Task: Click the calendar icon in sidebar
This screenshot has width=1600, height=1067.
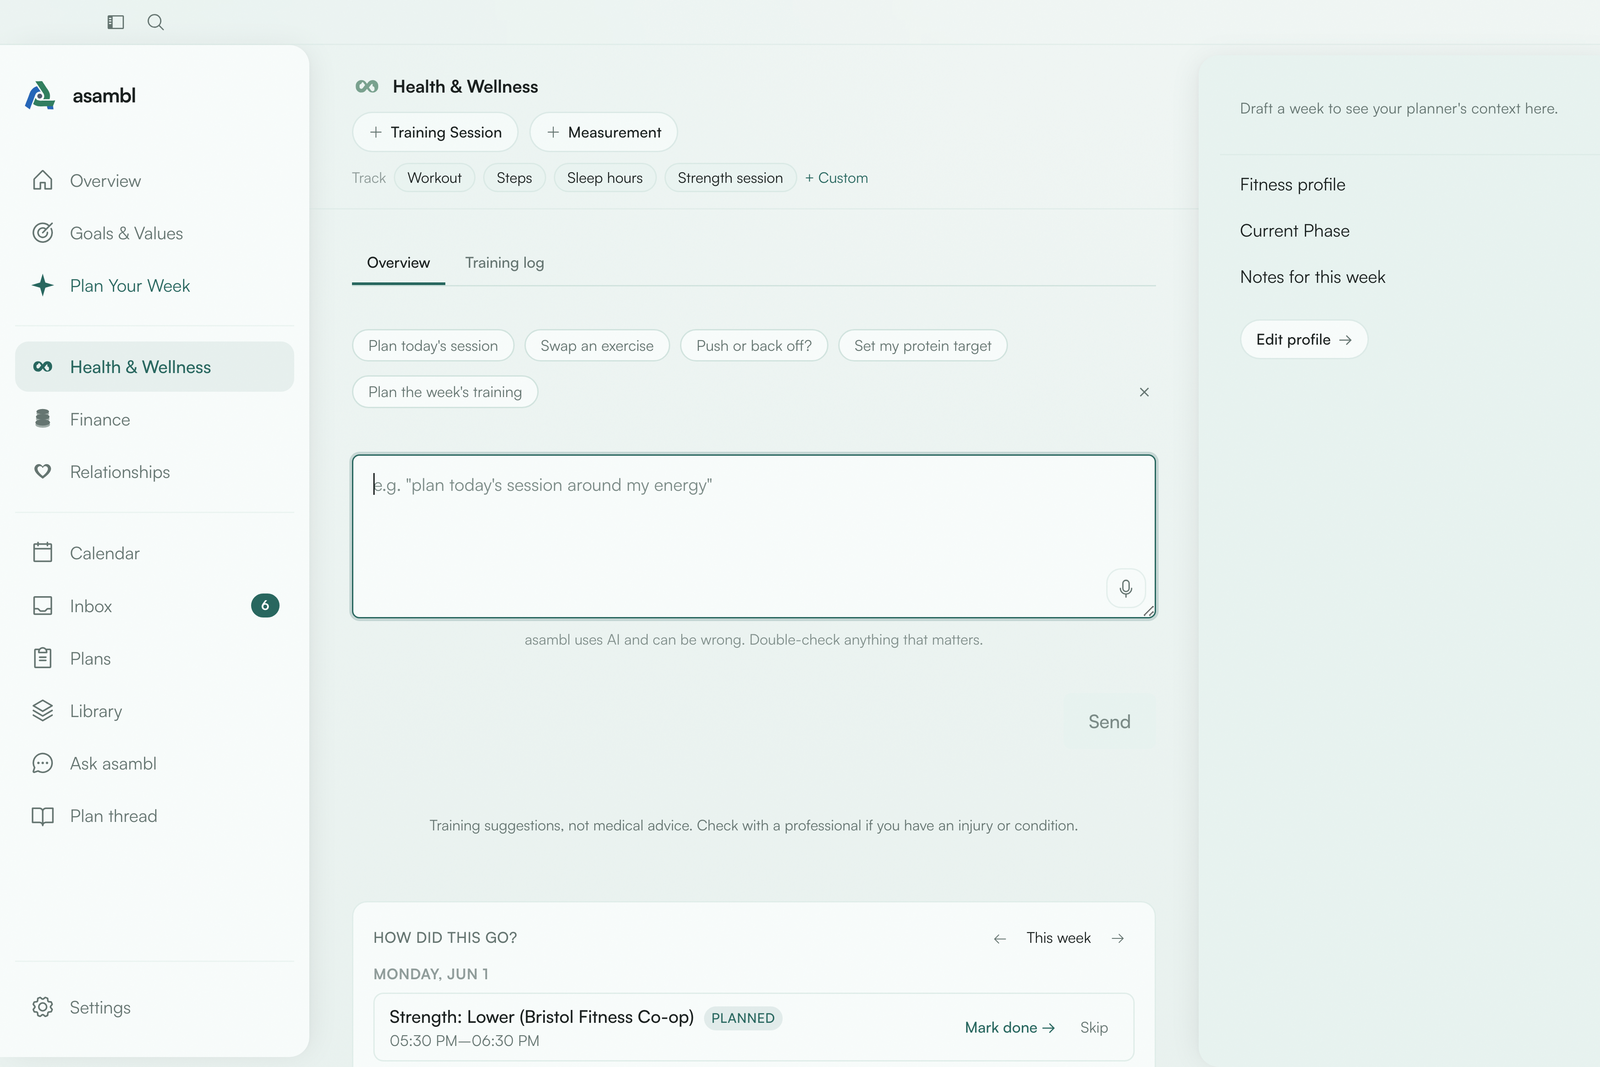Action: 43,553
